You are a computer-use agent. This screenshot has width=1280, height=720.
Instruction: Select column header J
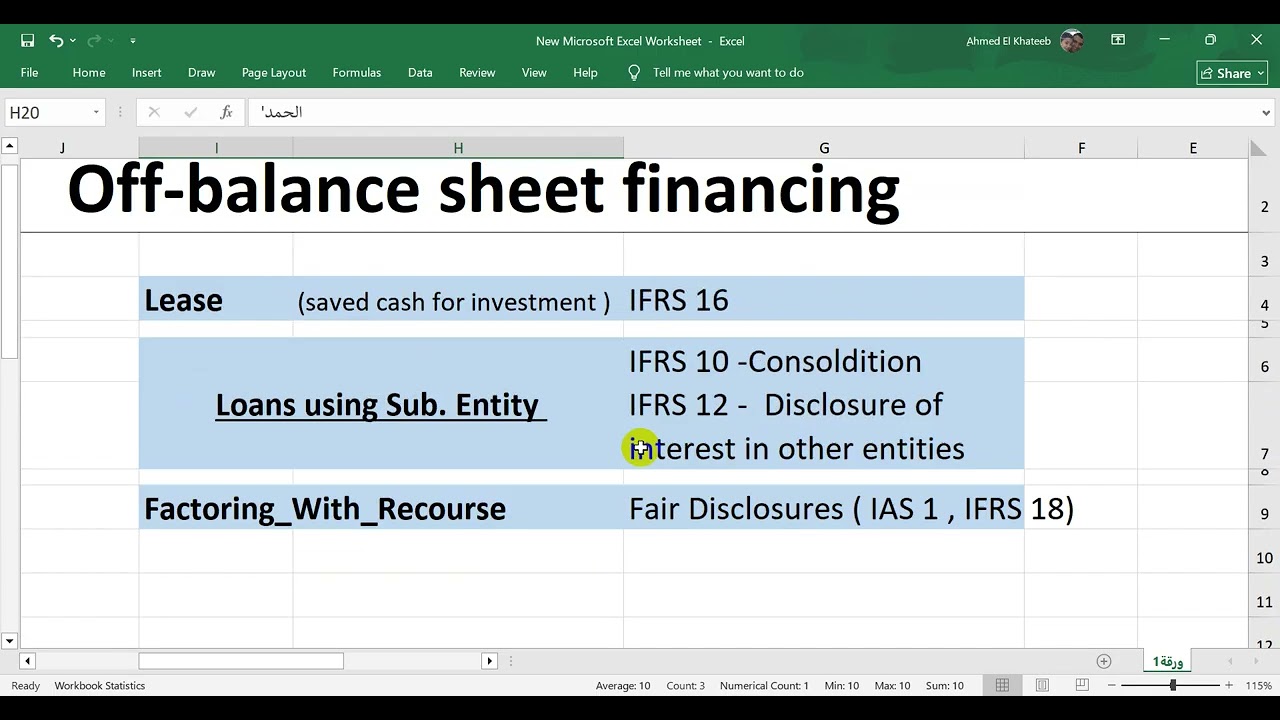pos(62,148)
